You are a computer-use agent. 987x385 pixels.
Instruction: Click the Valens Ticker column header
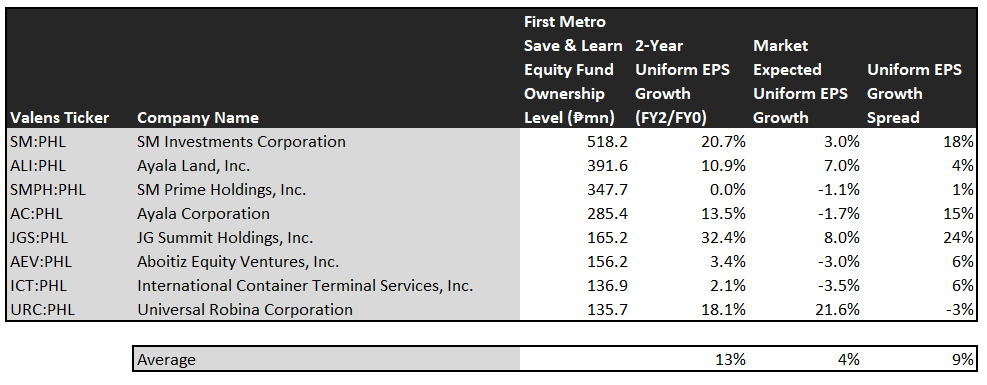coord(60,118)
